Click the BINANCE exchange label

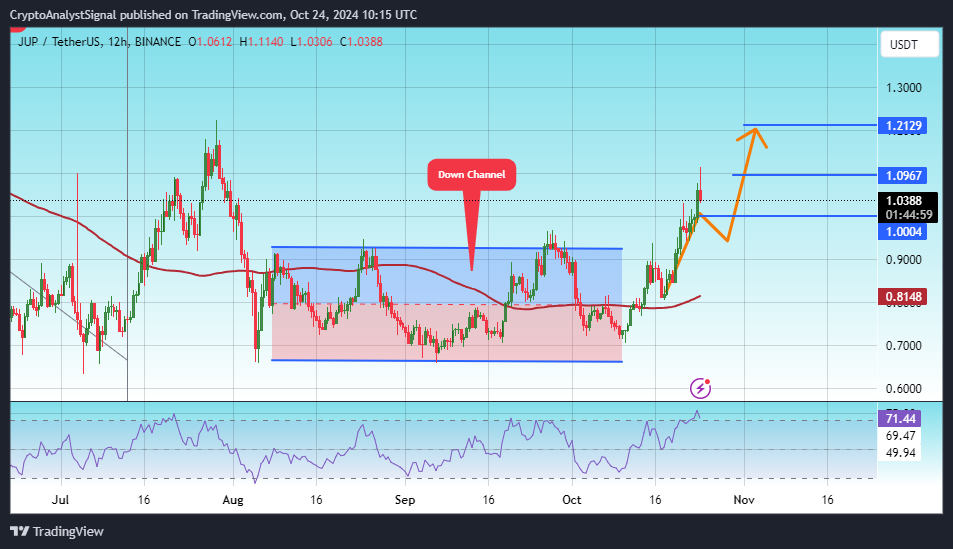point(158,41)
